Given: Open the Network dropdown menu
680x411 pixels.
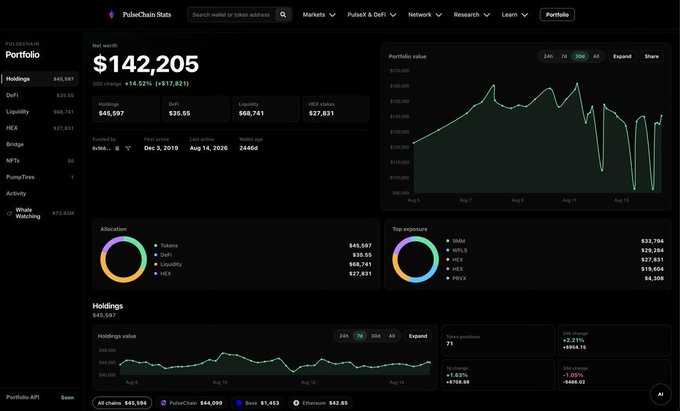Looking at the screenshot, I should coord(425,15).
